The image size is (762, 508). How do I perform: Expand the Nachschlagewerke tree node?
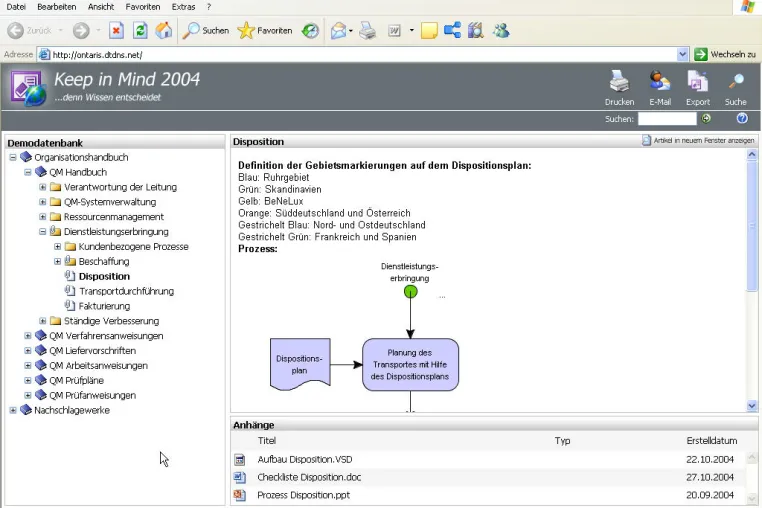pos(13,410)
